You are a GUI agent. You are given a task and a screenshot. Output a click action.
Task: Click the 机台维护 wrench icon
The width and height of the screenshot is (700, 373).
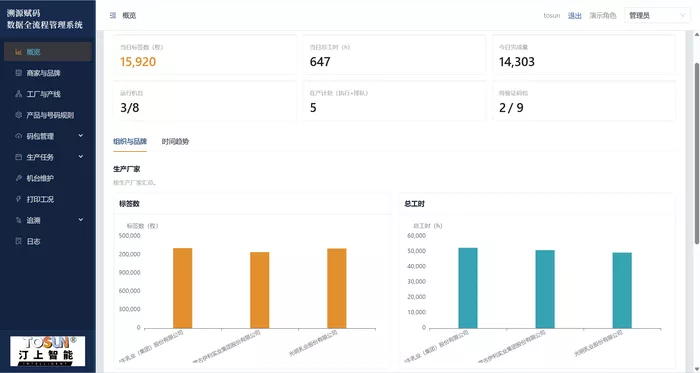(18, 178)
